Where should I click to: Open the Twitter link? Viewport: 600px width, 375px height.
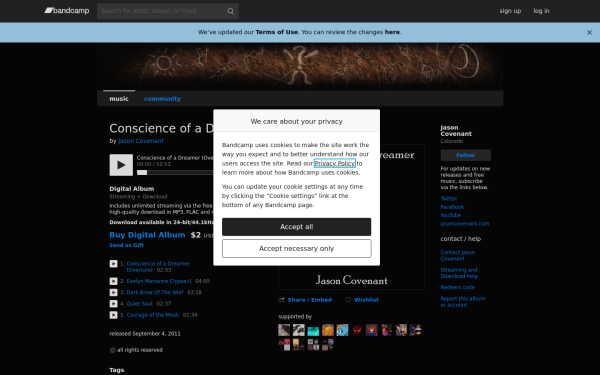tap(448, 199)
